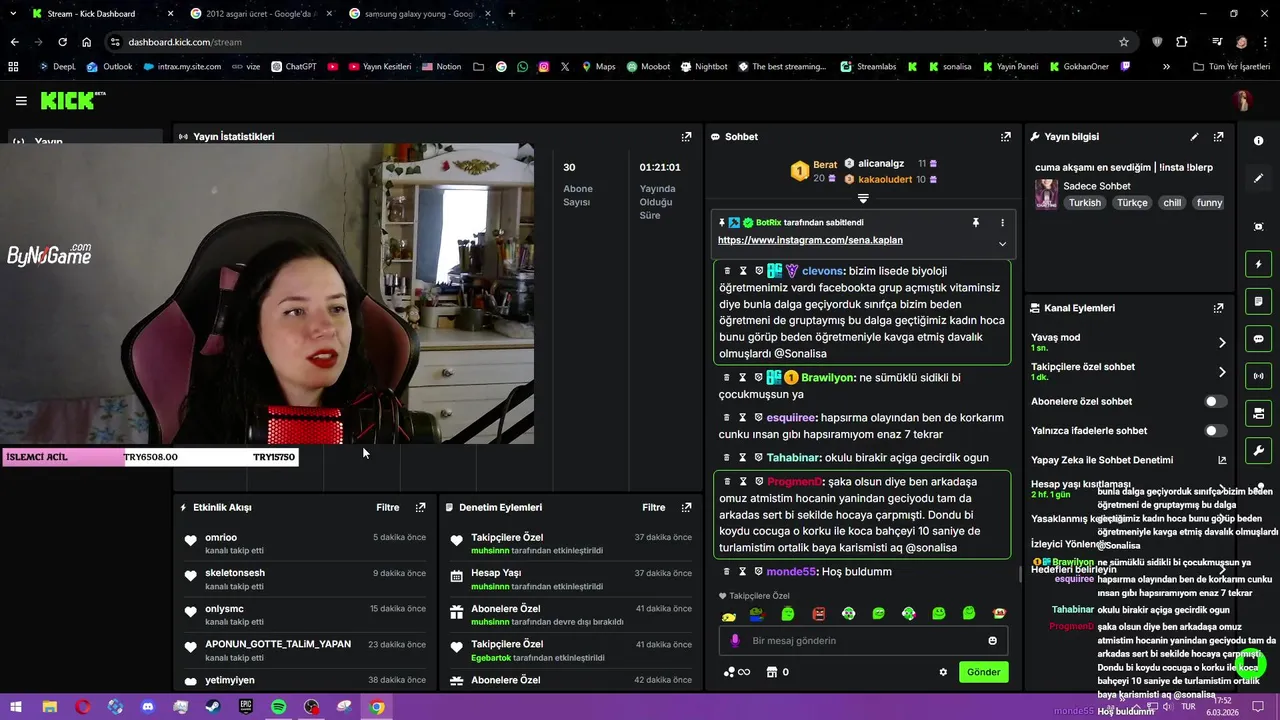The height and width of the screenshot is (720, 1280).
Task: Click the browser address bar
Action: [x=610, y=42]
